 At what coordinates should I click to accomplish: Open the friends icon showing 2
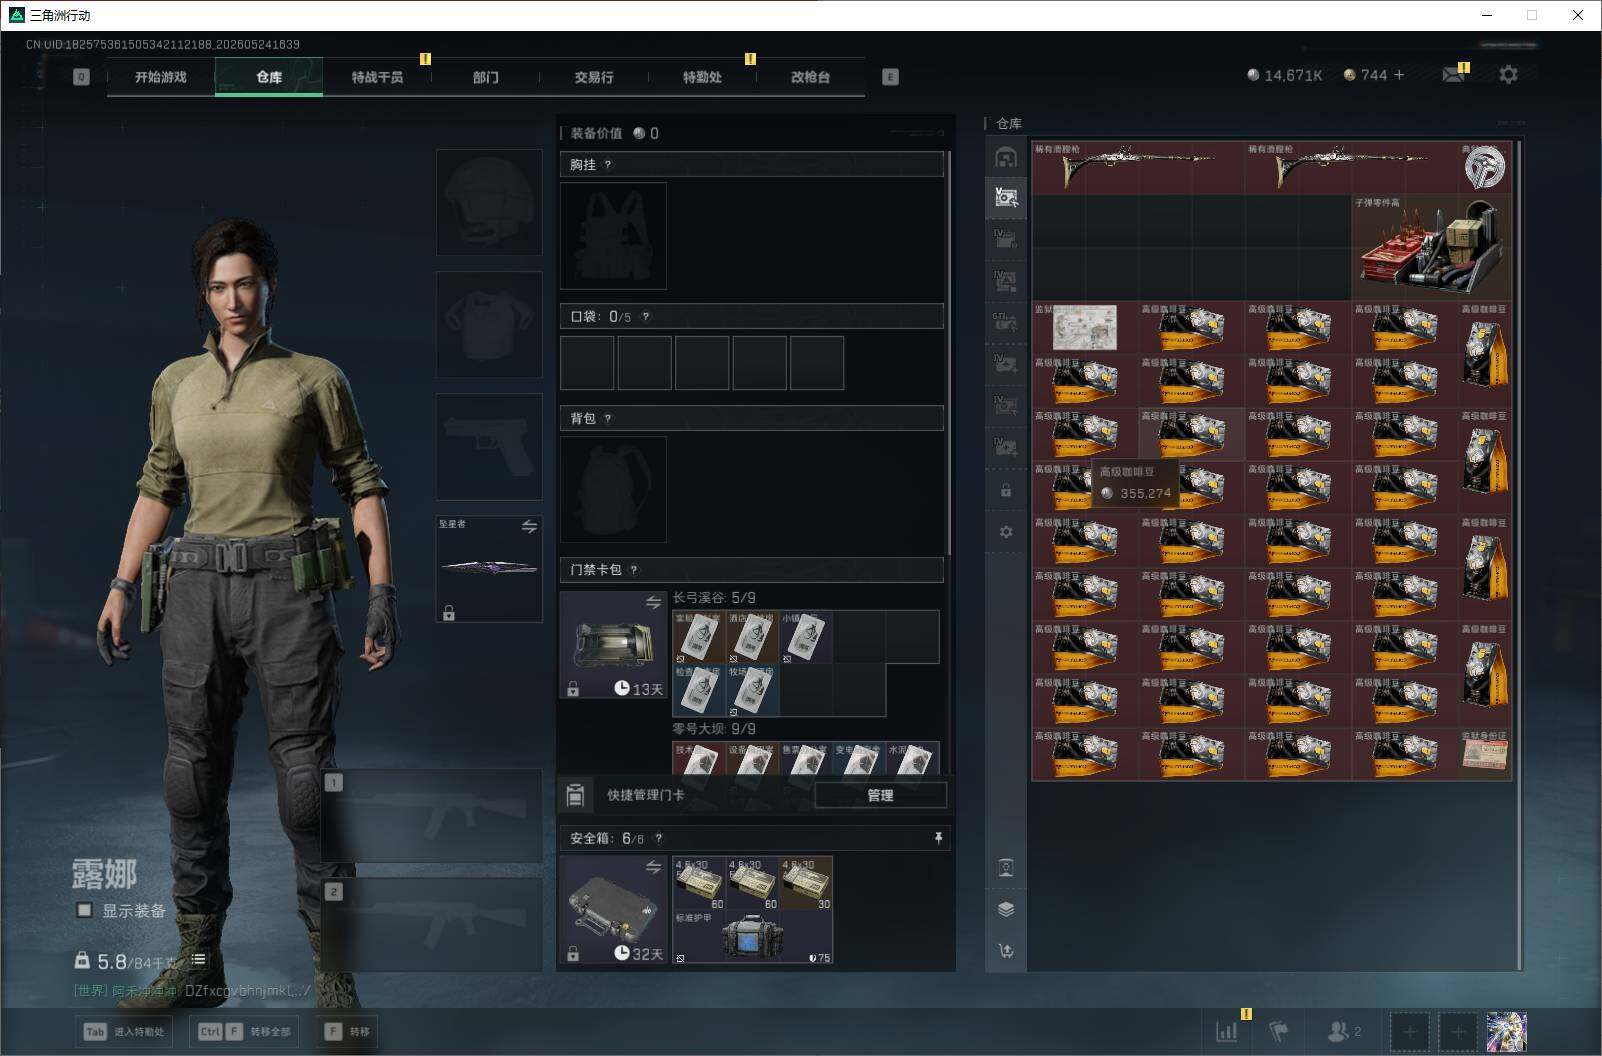click(x=1343, y=1031)
